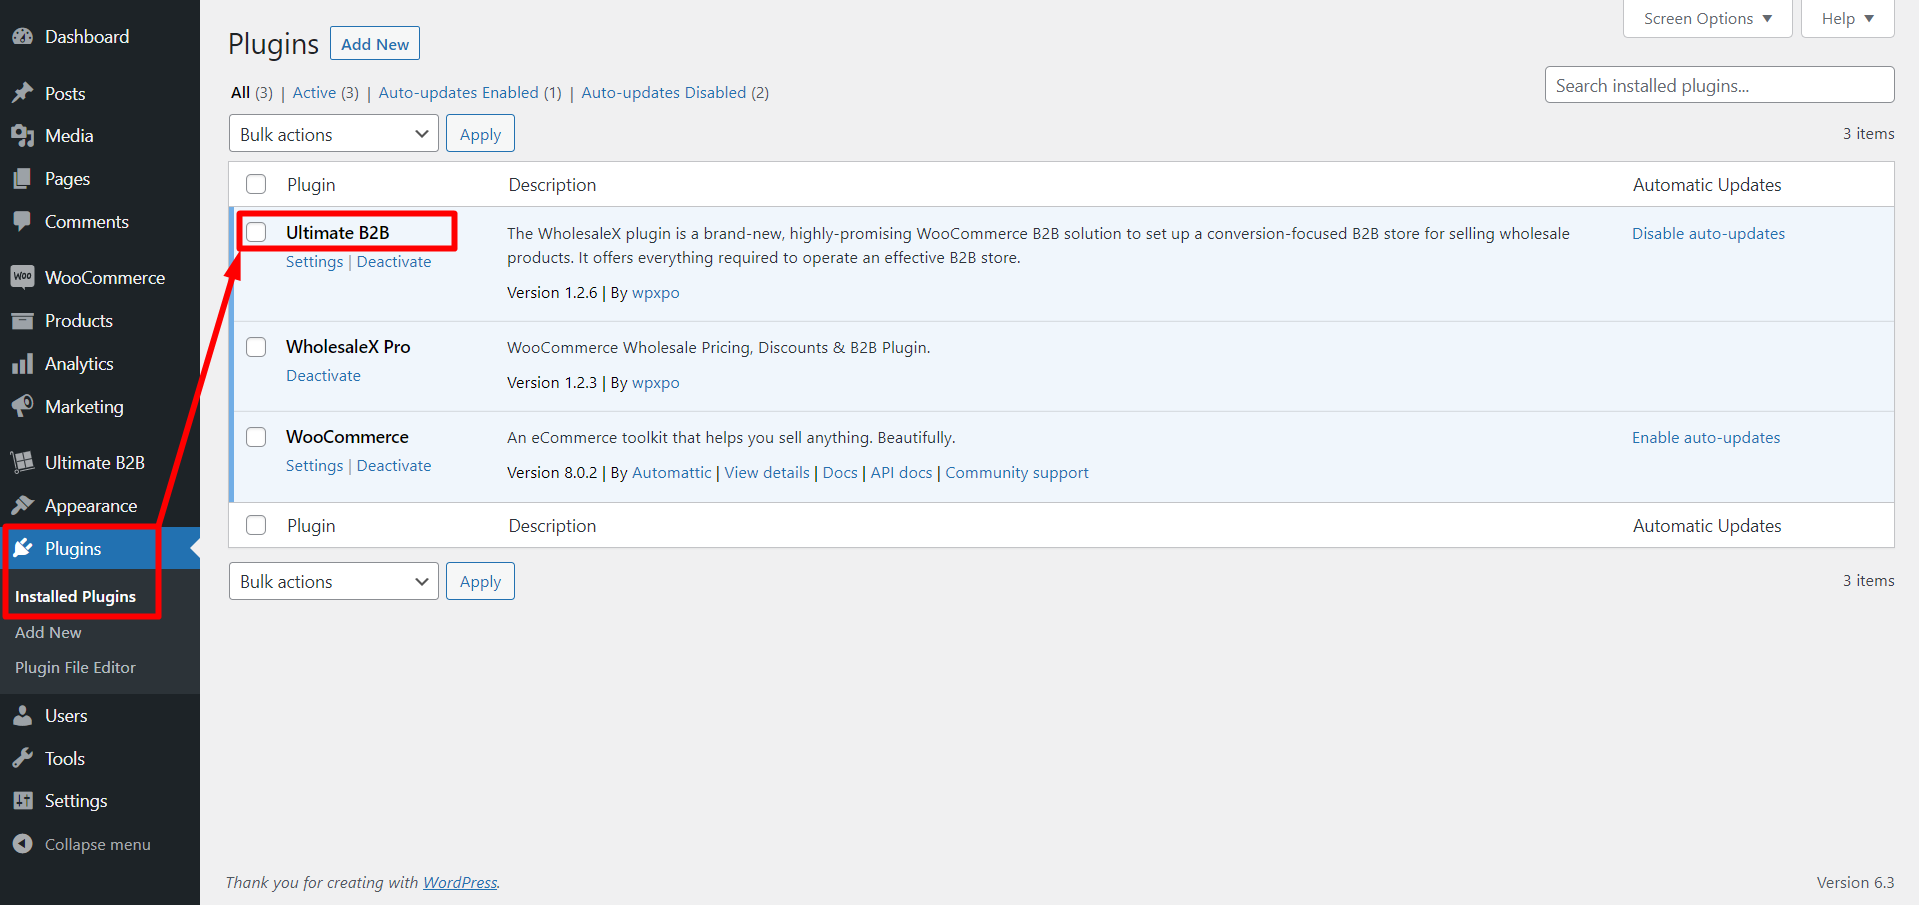This screenshot has height=905, width=1919.
Task: Filter plugins by Active
Action: pyautogui.click(x=314, y=92)
